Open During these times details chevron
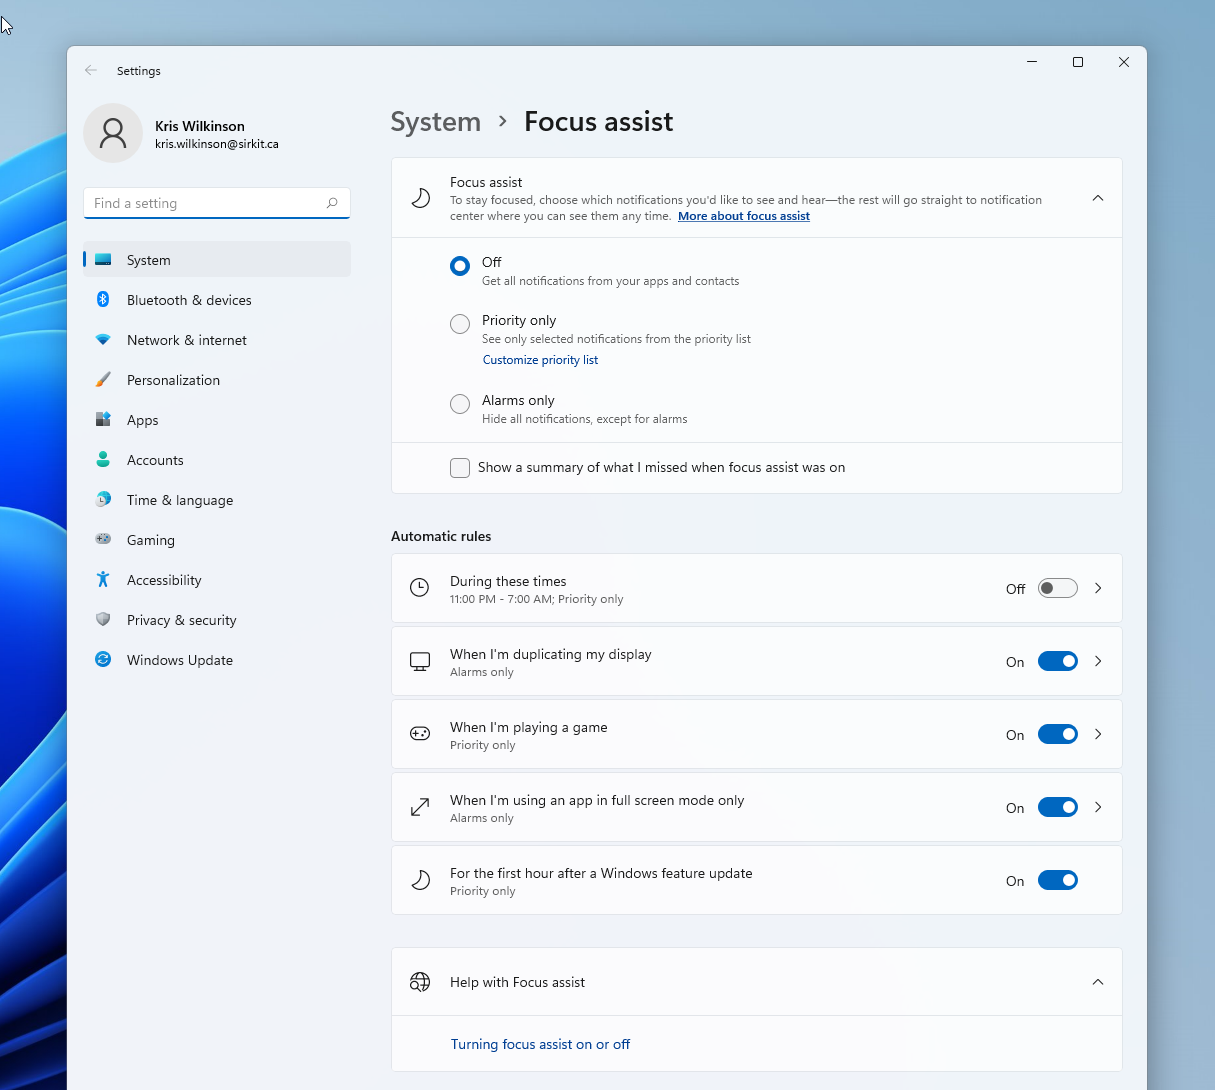The image size is (1215, 1090). pos(1098,588)
